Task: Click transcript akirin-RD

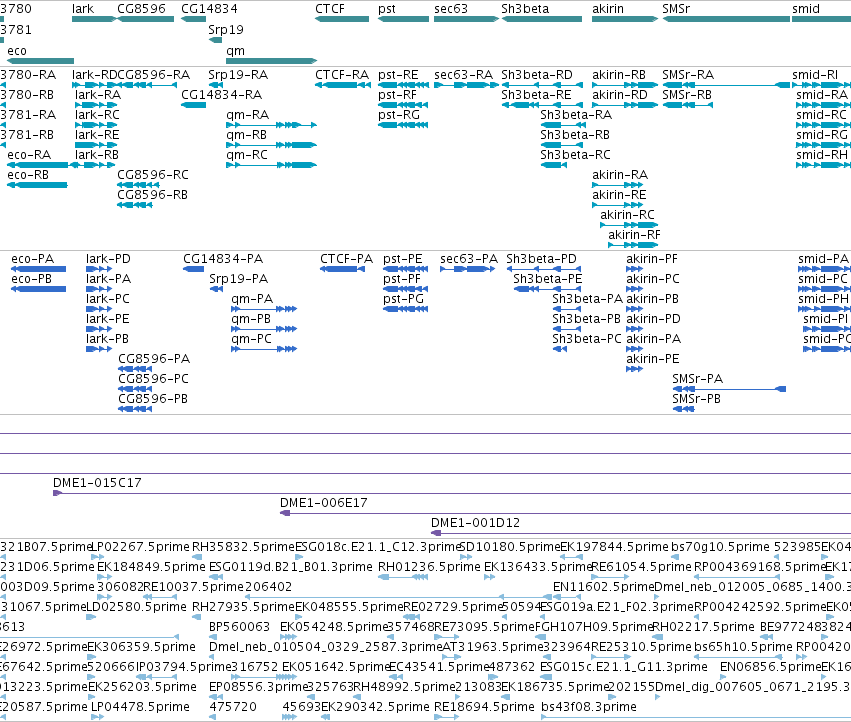Action: click(625, 105)
